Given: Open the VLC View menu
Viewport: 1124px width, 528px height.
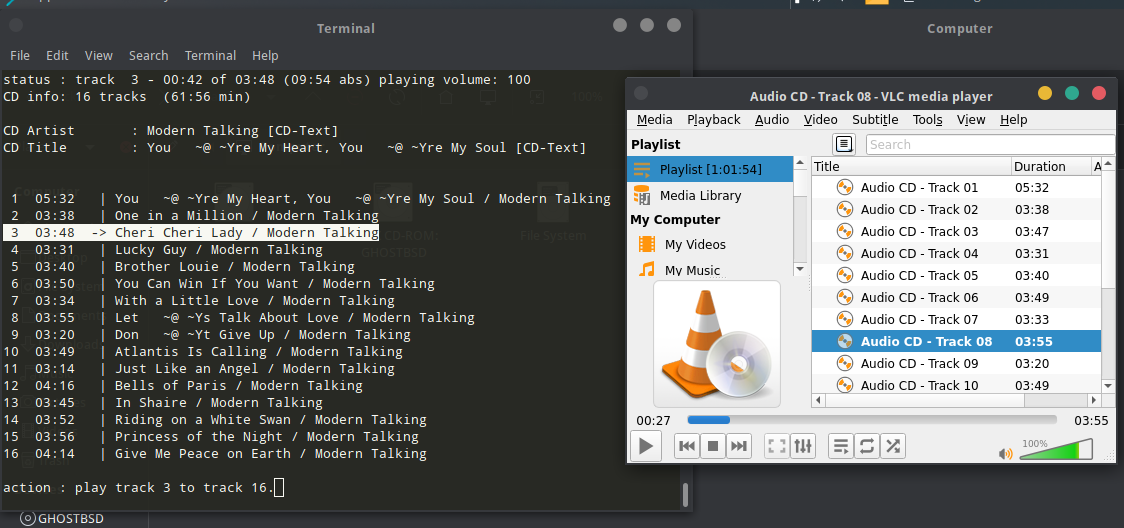Looking at the screenshot, I should click(x=971, y=120).
